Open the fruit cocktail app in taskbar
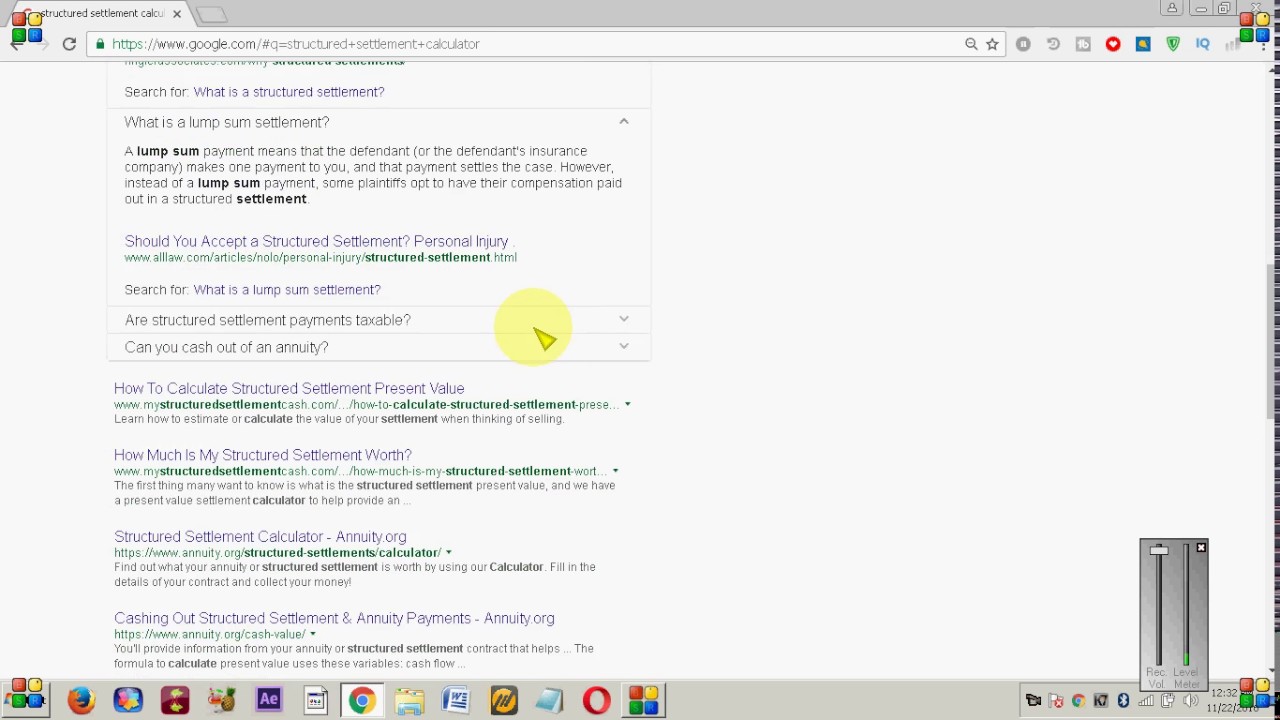This screenshot has width=1280, height=720. [x=222, y=700]
